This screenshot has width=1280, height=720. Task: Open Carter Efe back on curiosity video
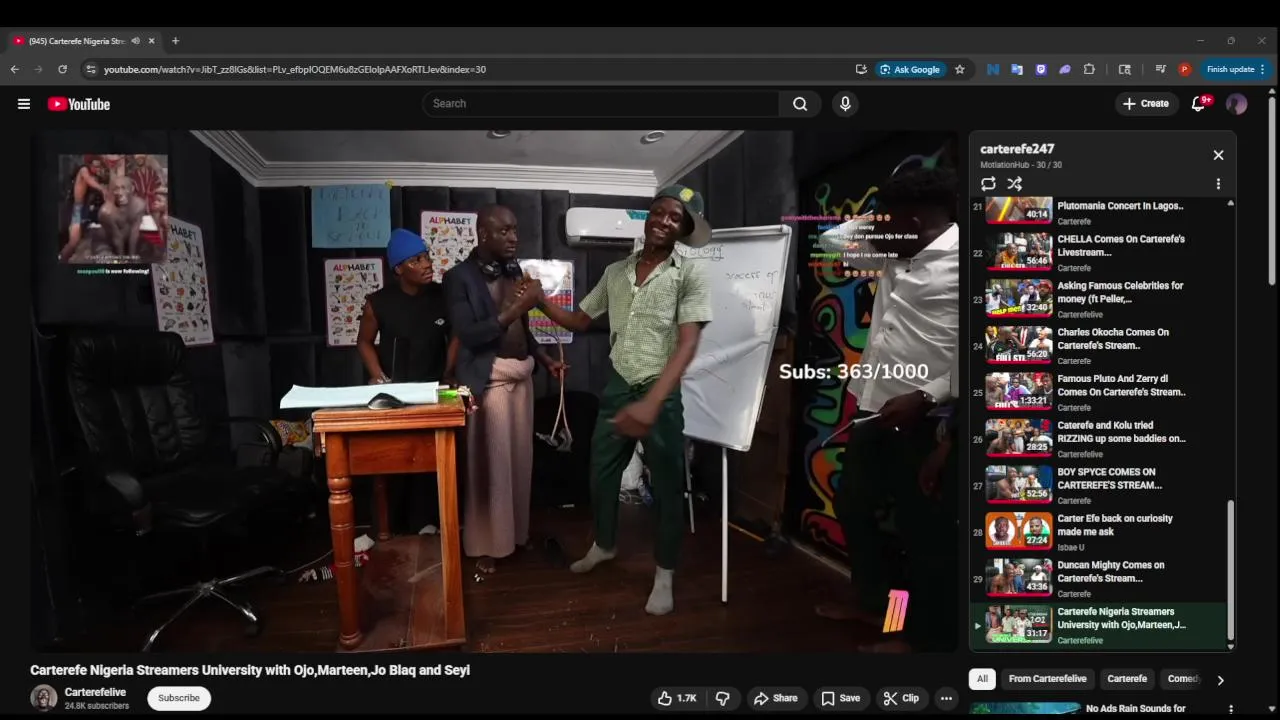click(x=1100, y=532)
